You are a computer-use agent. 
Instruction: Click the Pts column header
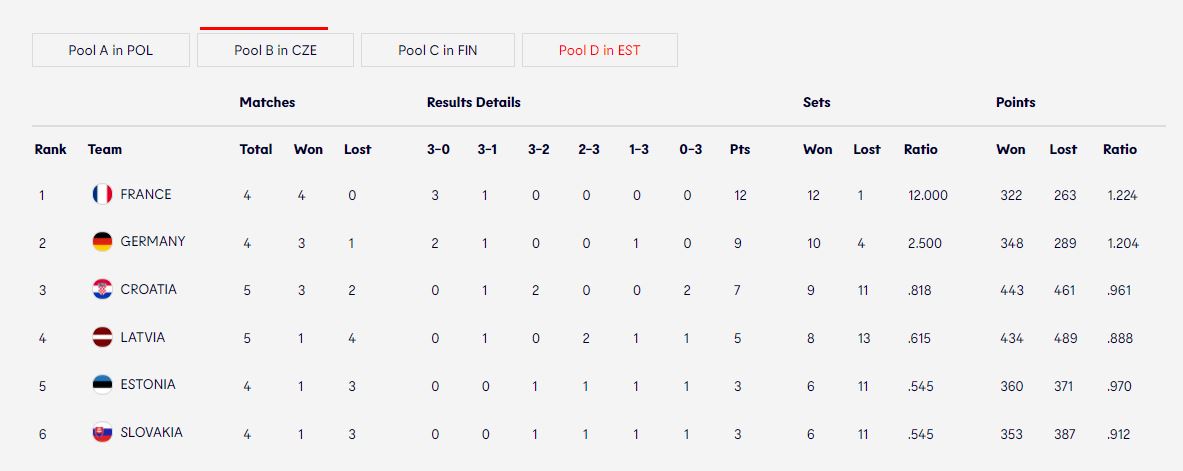[x=740, y=149]
